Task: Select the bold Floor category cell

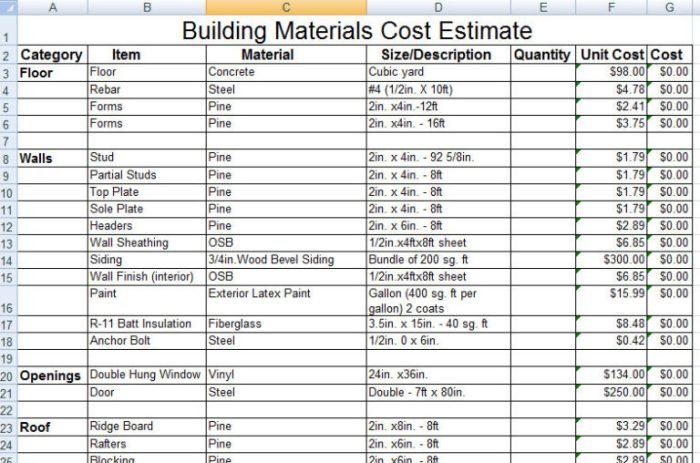Action: coord(53,72)
